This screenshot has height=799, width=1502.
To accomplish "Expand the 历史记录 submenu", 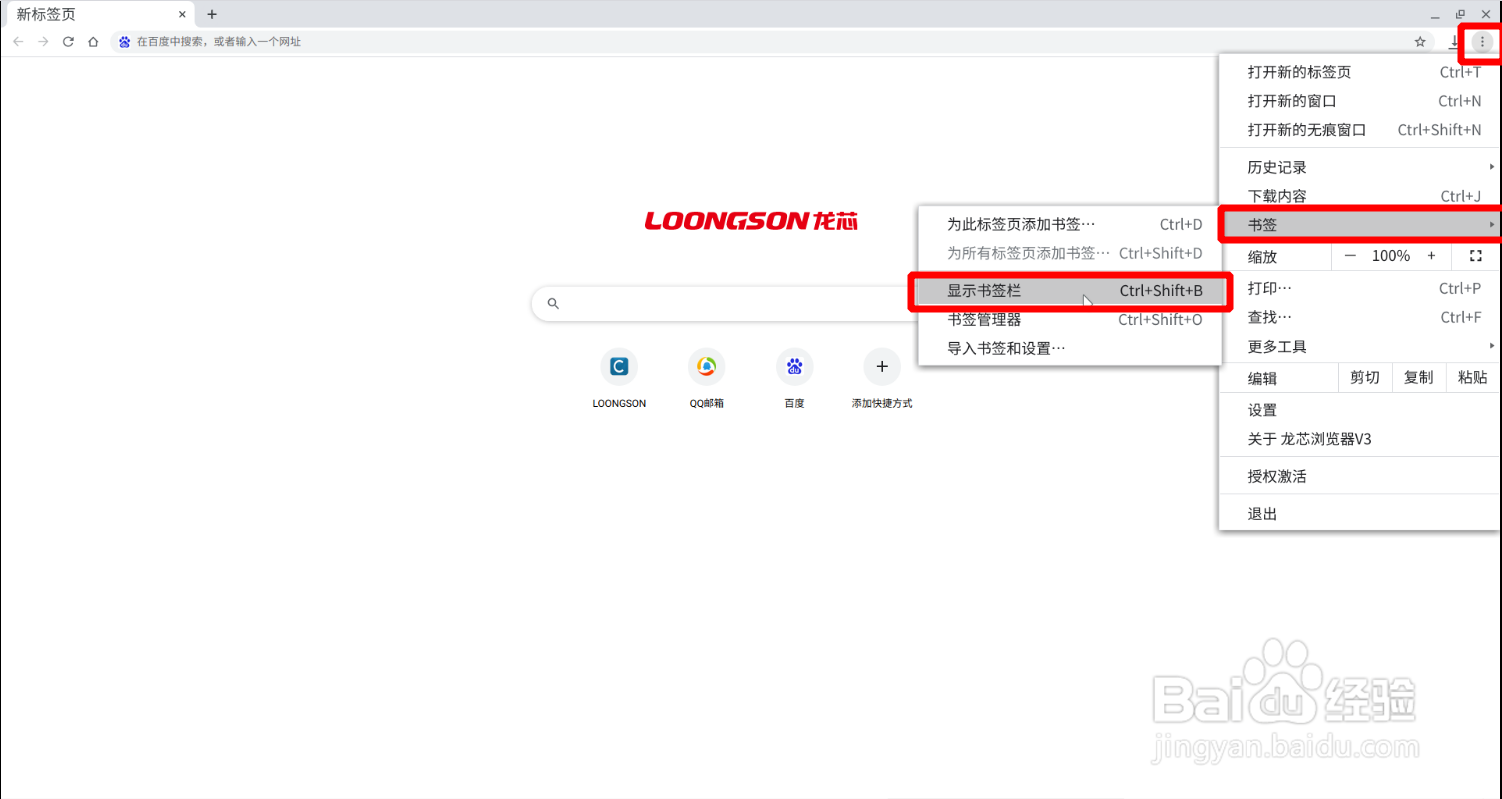I will coord(1359,167).
